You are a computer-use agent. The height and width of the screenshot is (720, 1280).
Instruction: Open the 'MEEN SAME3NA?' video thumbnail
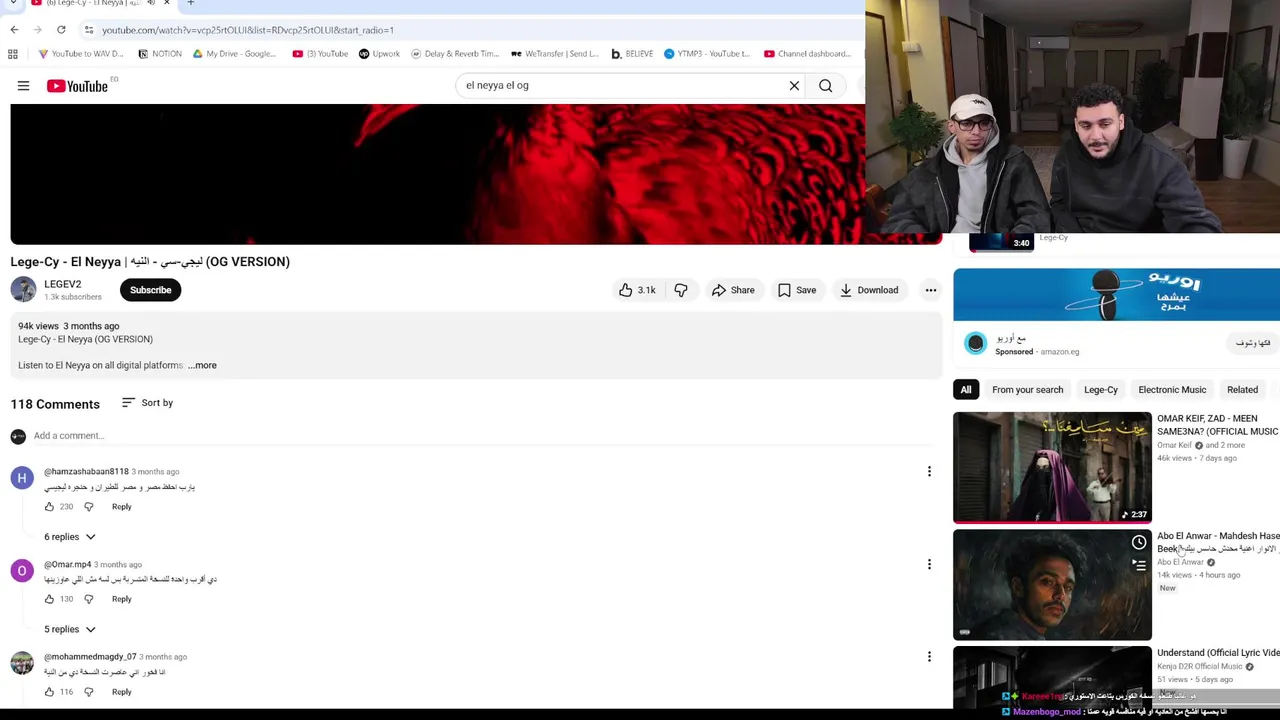click(1052, 467)
